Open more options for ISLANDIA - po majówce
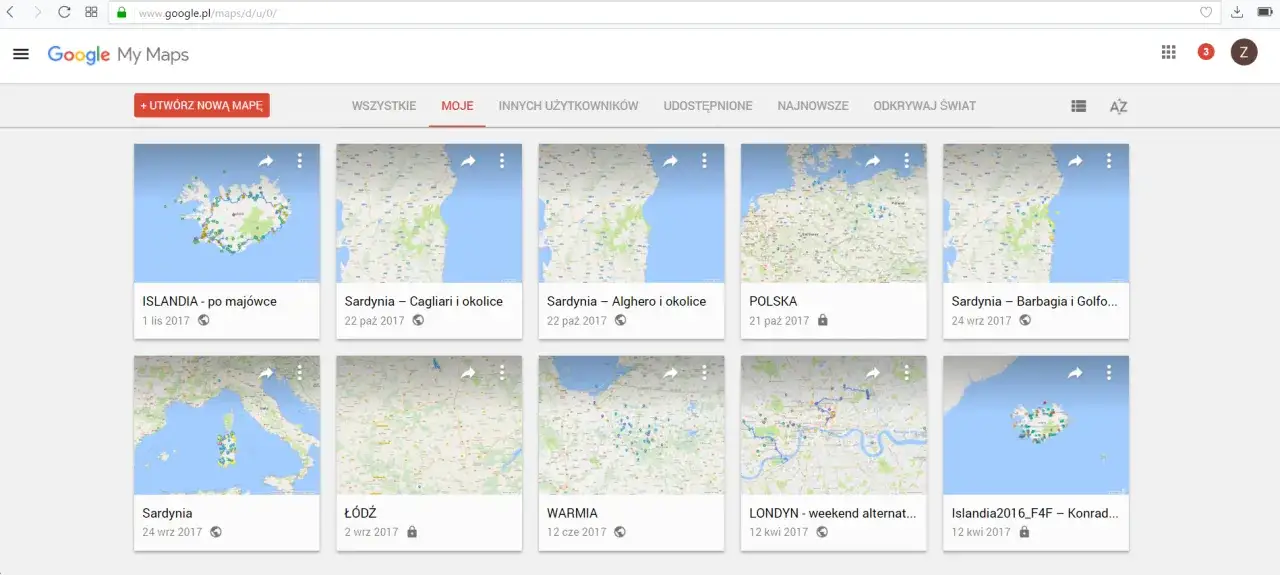 pyautogui.click(x=299, y=161)
